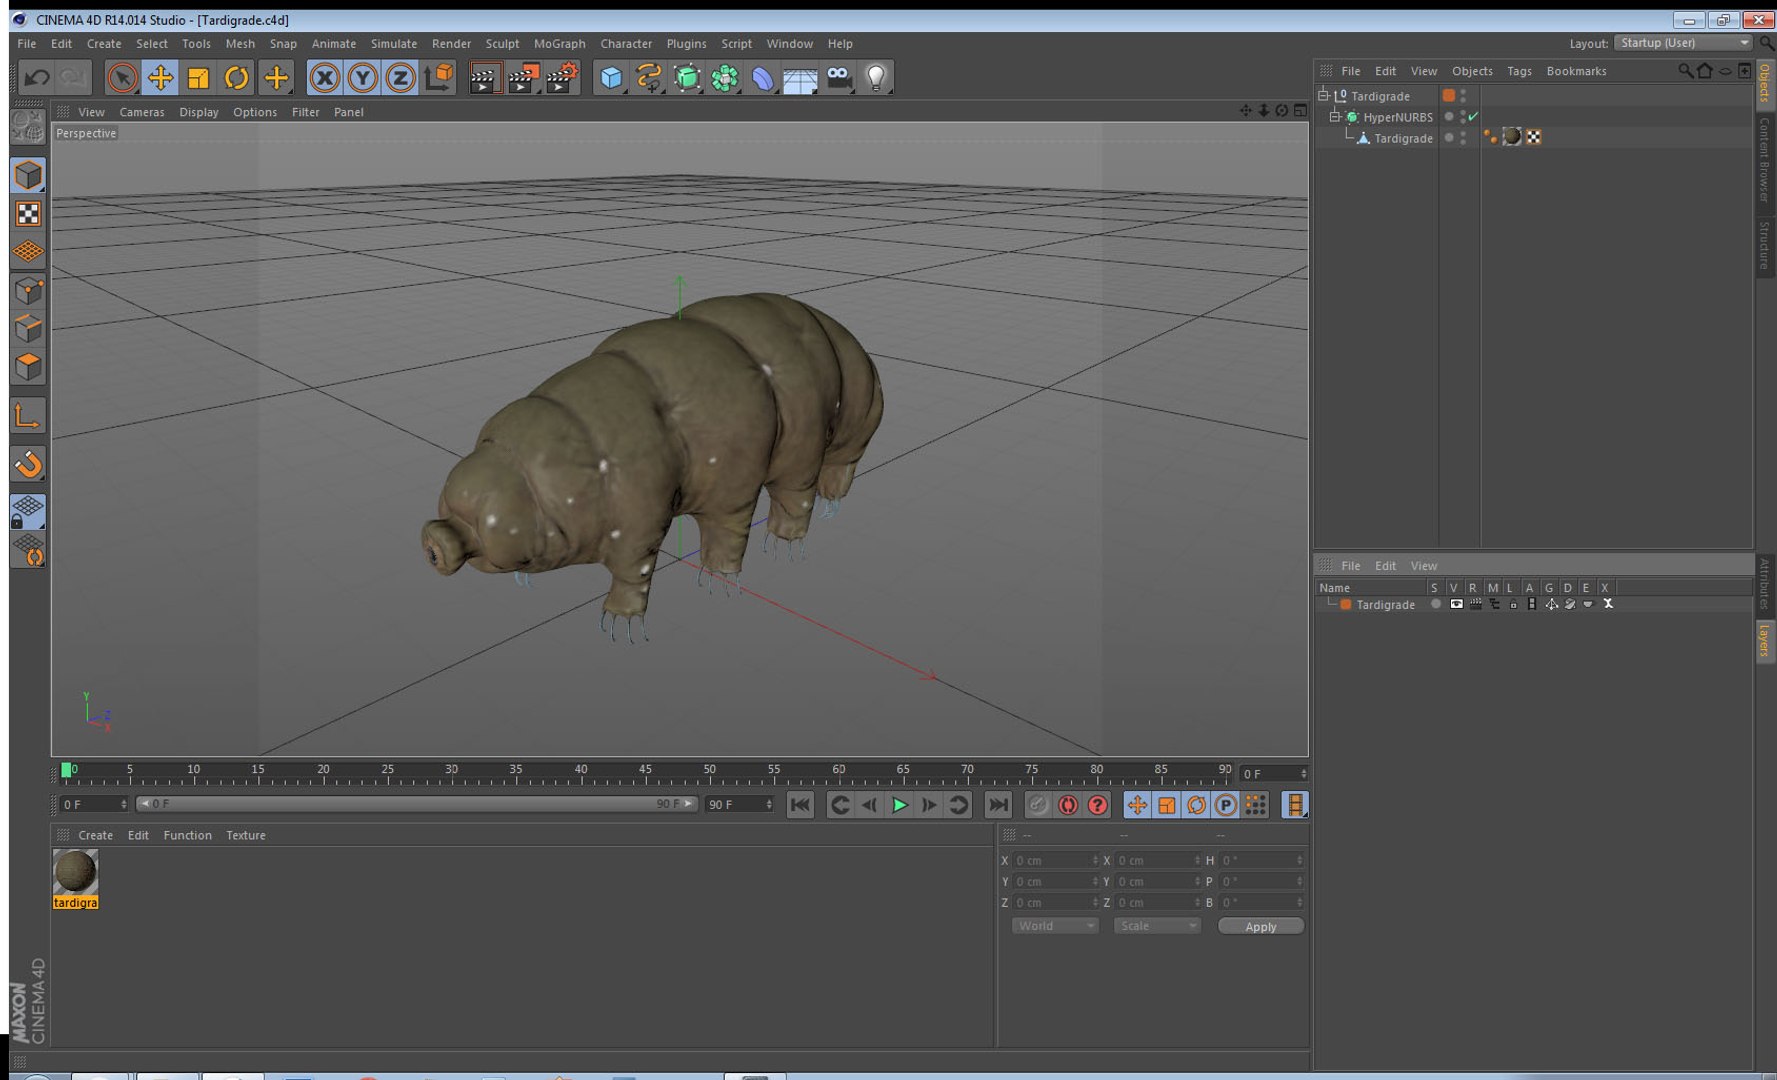Open the MoGraph menu
Screen dimensions: 1777x1080
pos(559,44)
